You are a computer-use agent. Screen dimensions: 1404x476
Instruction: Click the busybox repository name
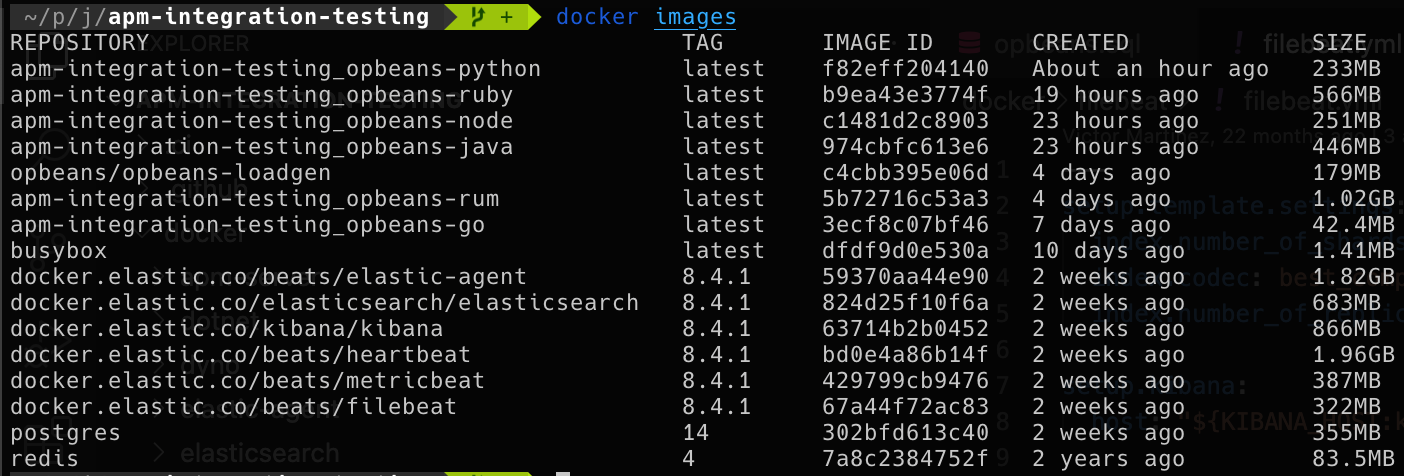58,251
